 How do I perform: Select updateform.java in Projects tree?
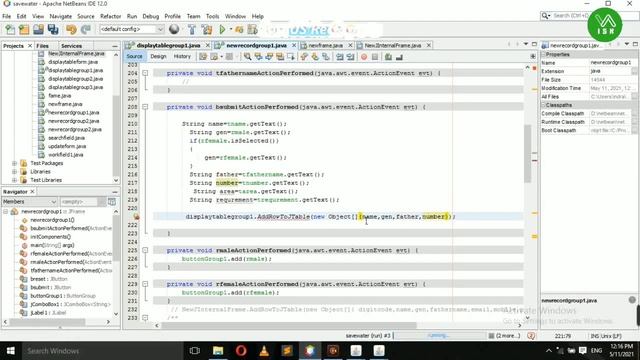tap(67, 146)
